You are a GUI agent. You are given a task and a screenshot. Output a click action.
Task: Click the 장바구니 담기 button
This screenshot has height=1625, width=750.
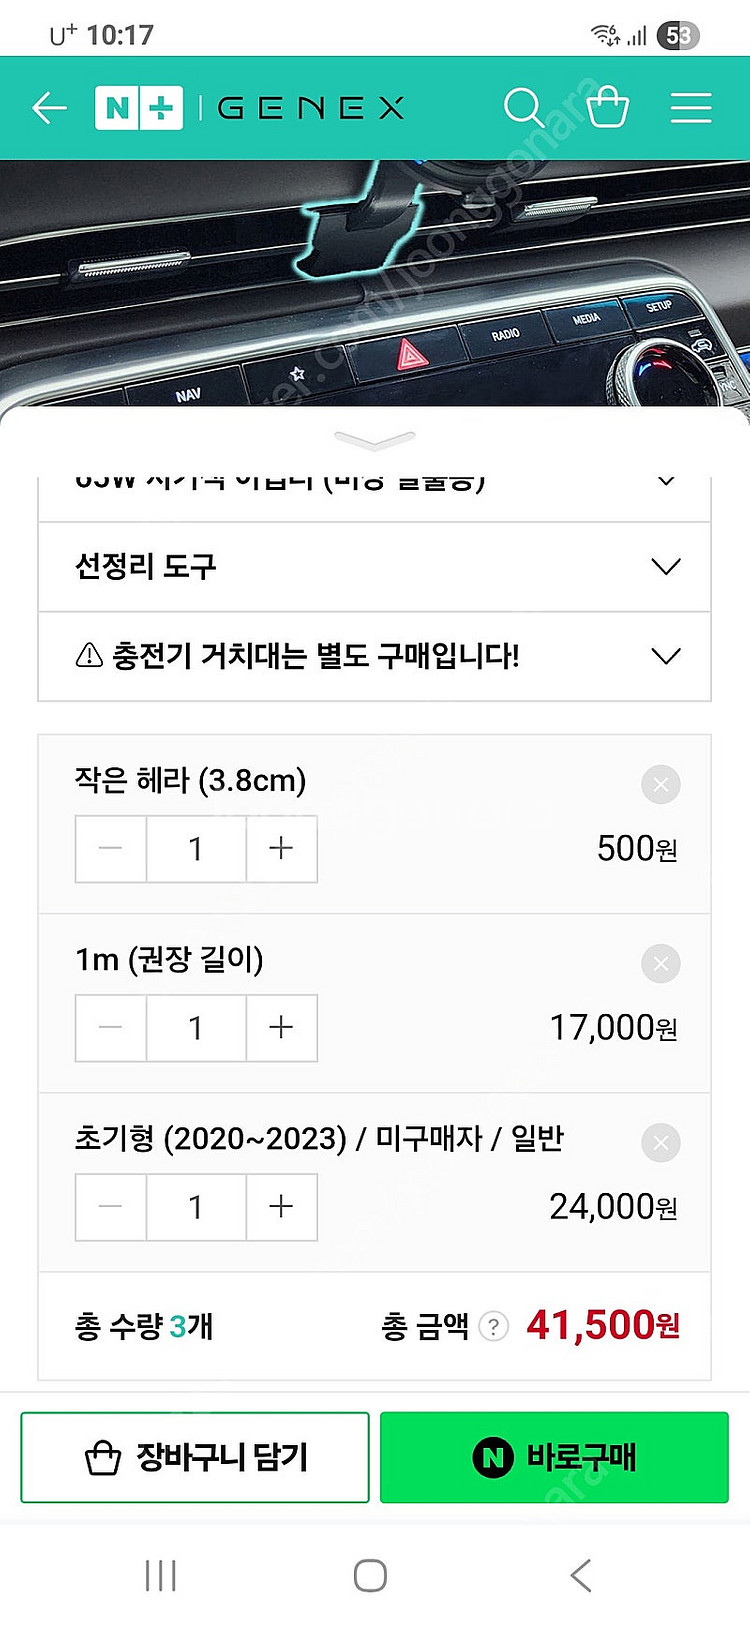(x=195, y=1457)
